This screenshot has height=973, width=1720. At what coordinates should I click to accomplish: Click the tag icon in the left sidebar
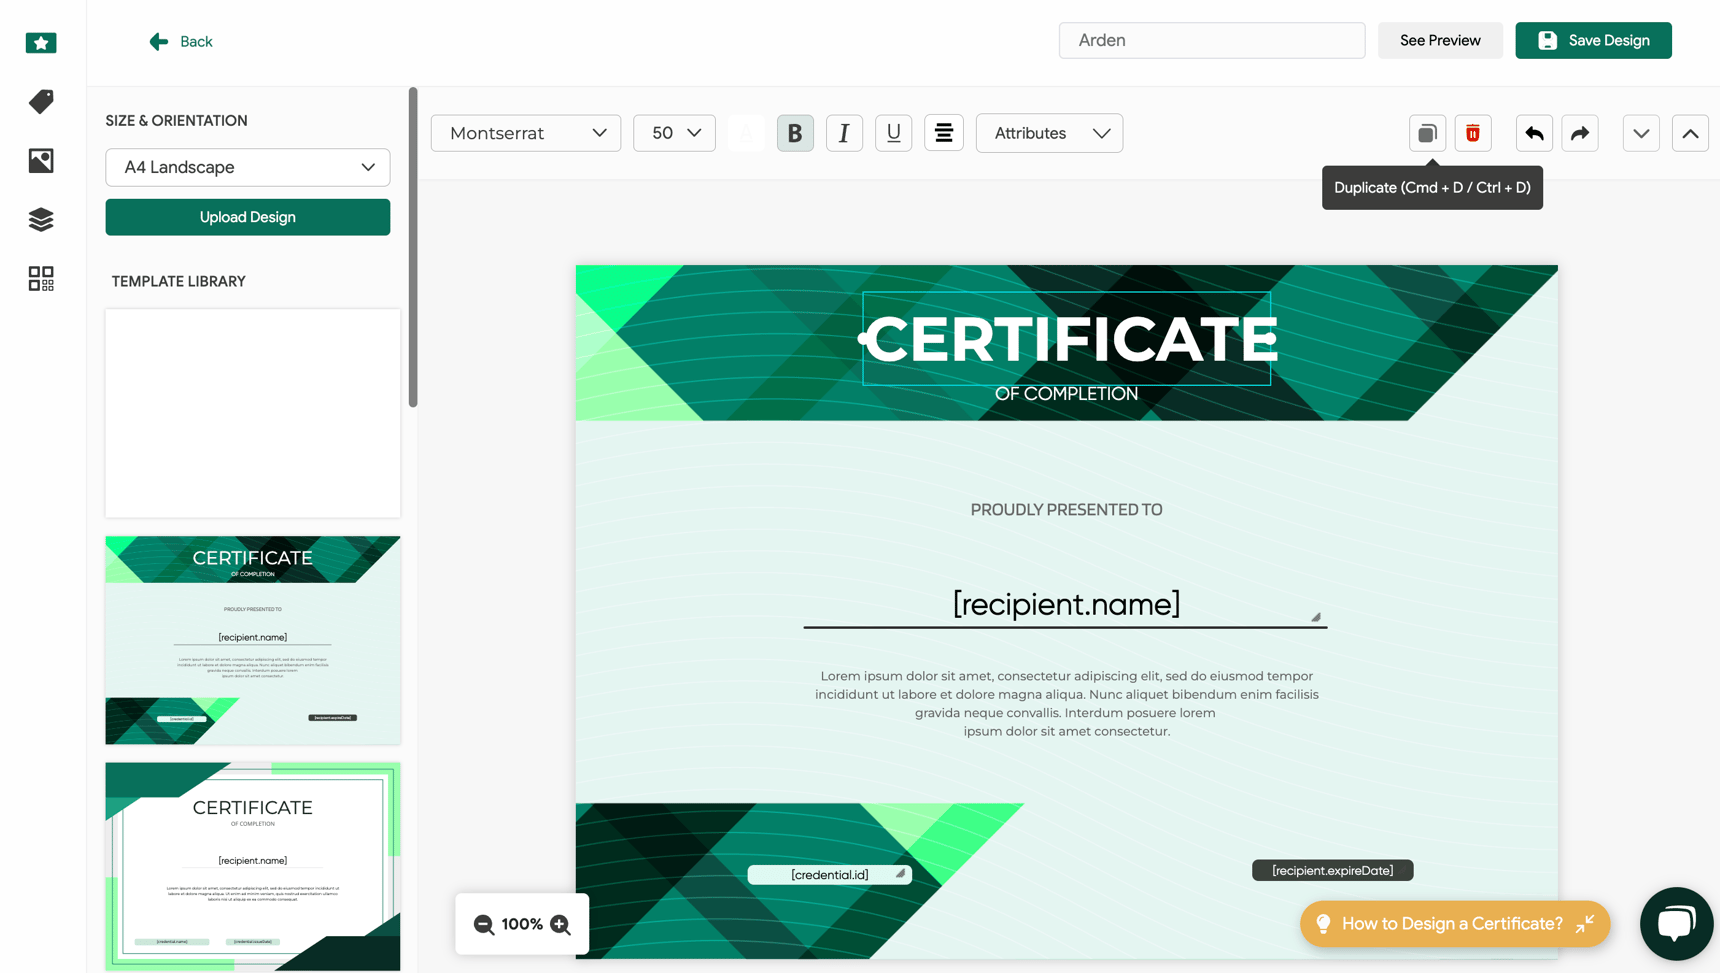click(x=40, y=102)
